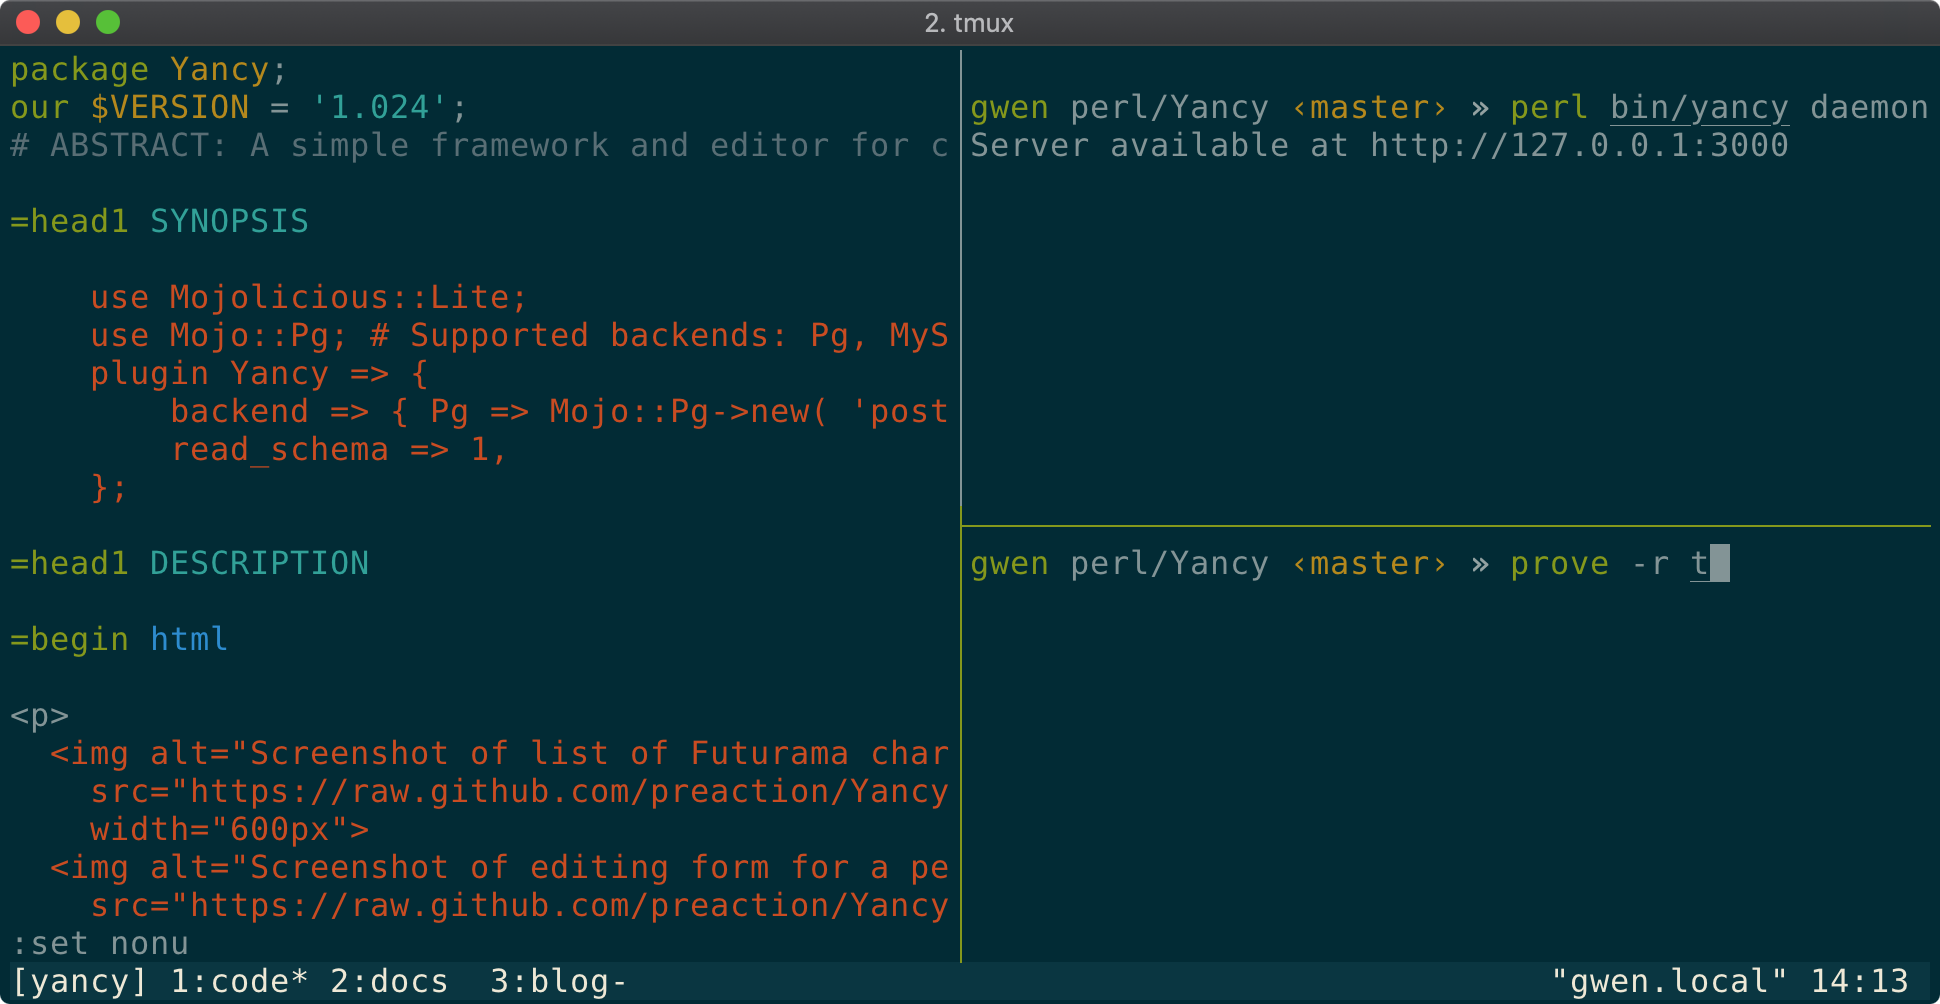
Task: Click the 14:13 clock in status bar
Action: [1859, 981]
